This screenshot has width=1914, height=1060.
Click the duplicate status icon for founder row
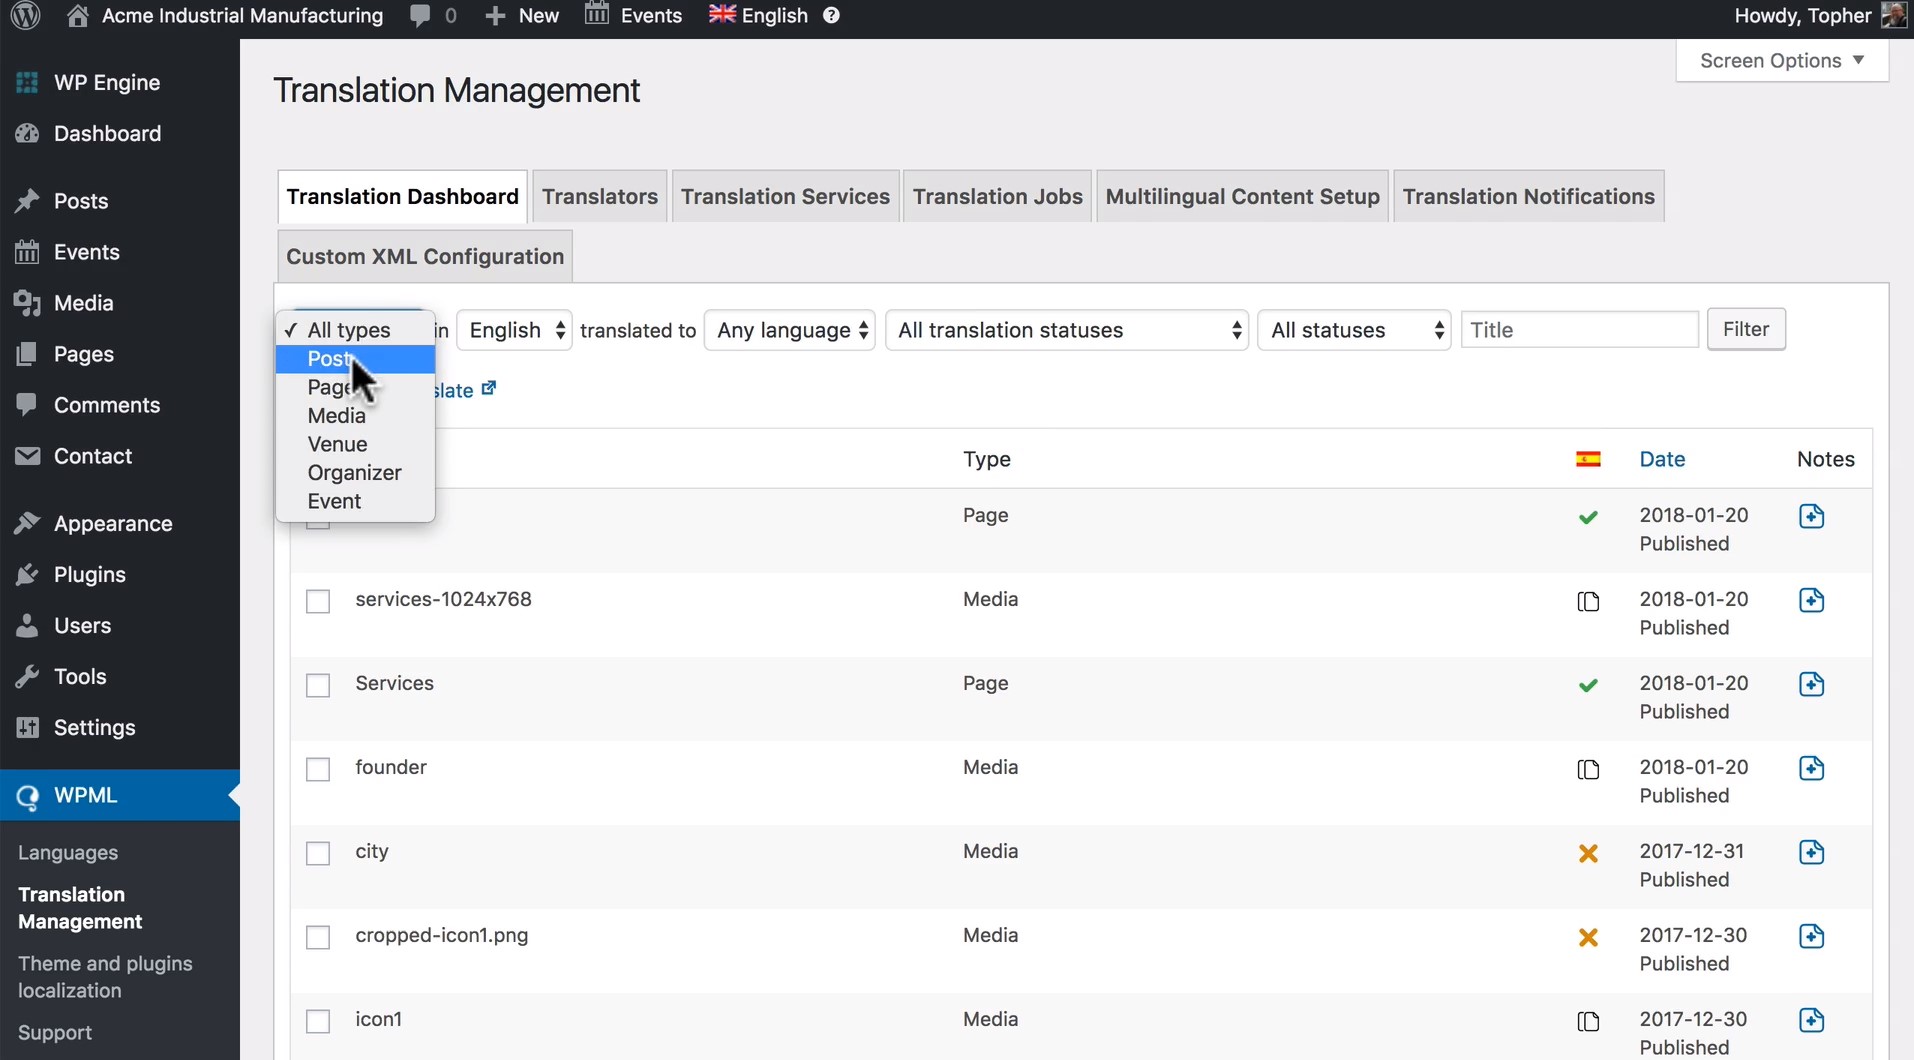(1587, 769)
